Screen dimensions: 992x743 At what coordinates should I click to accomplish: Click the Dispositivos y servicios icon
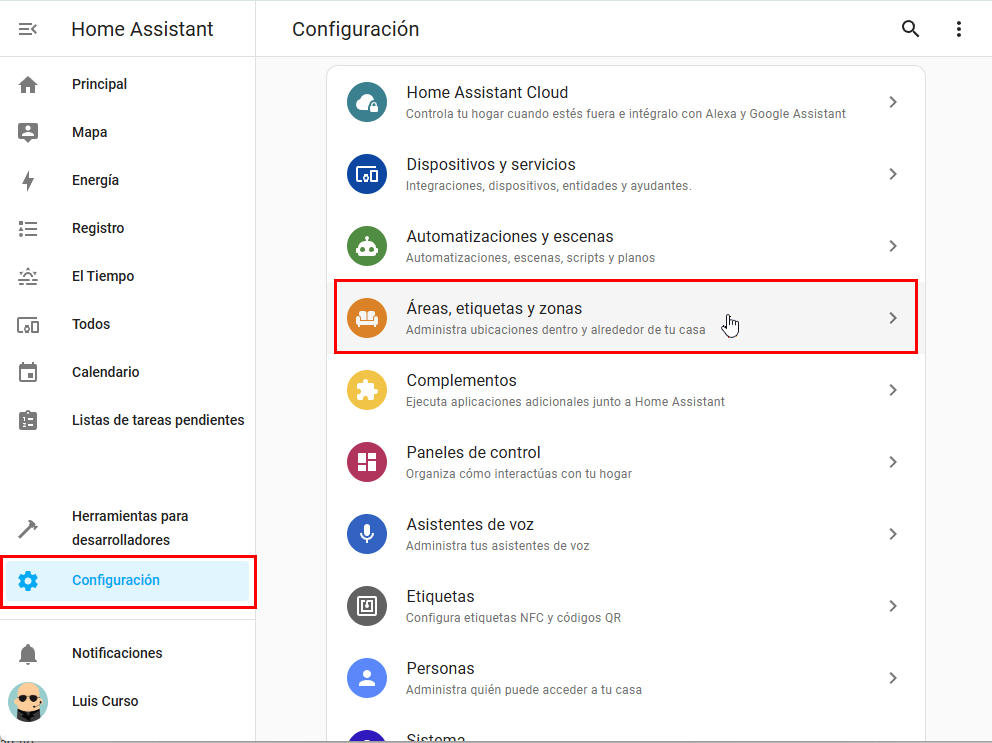point(366,174)
